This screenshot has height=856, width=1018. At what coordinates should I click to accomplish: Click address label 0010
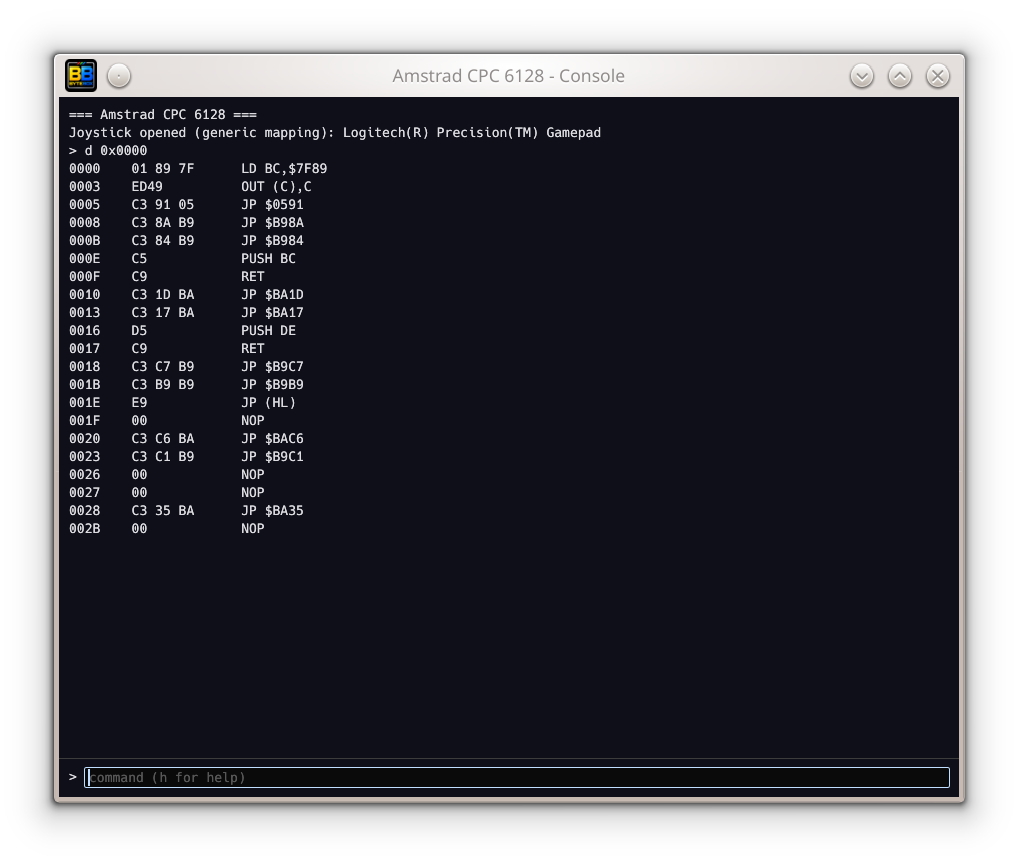(85, 295)
